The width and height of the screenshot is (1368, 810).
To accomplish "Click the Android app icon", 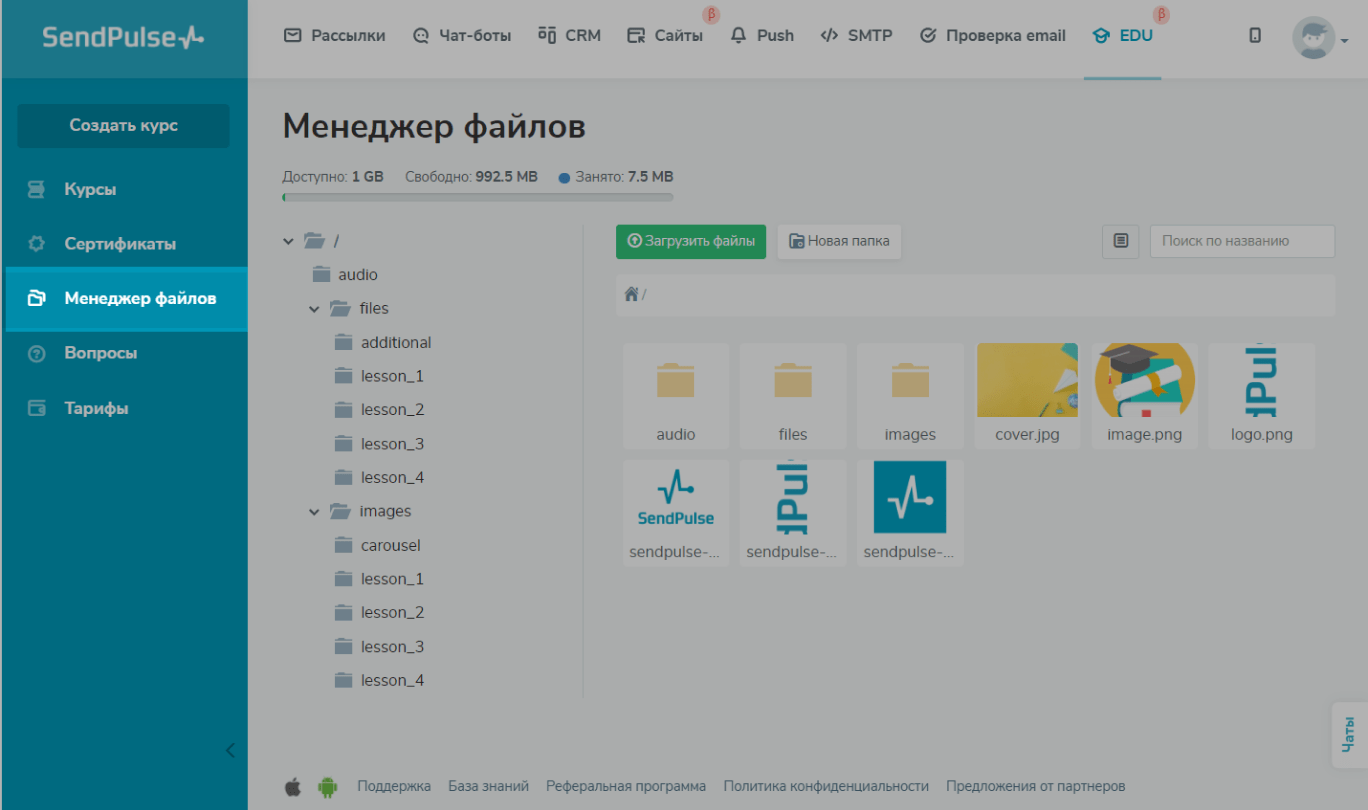I will click(x=327, y=787).
